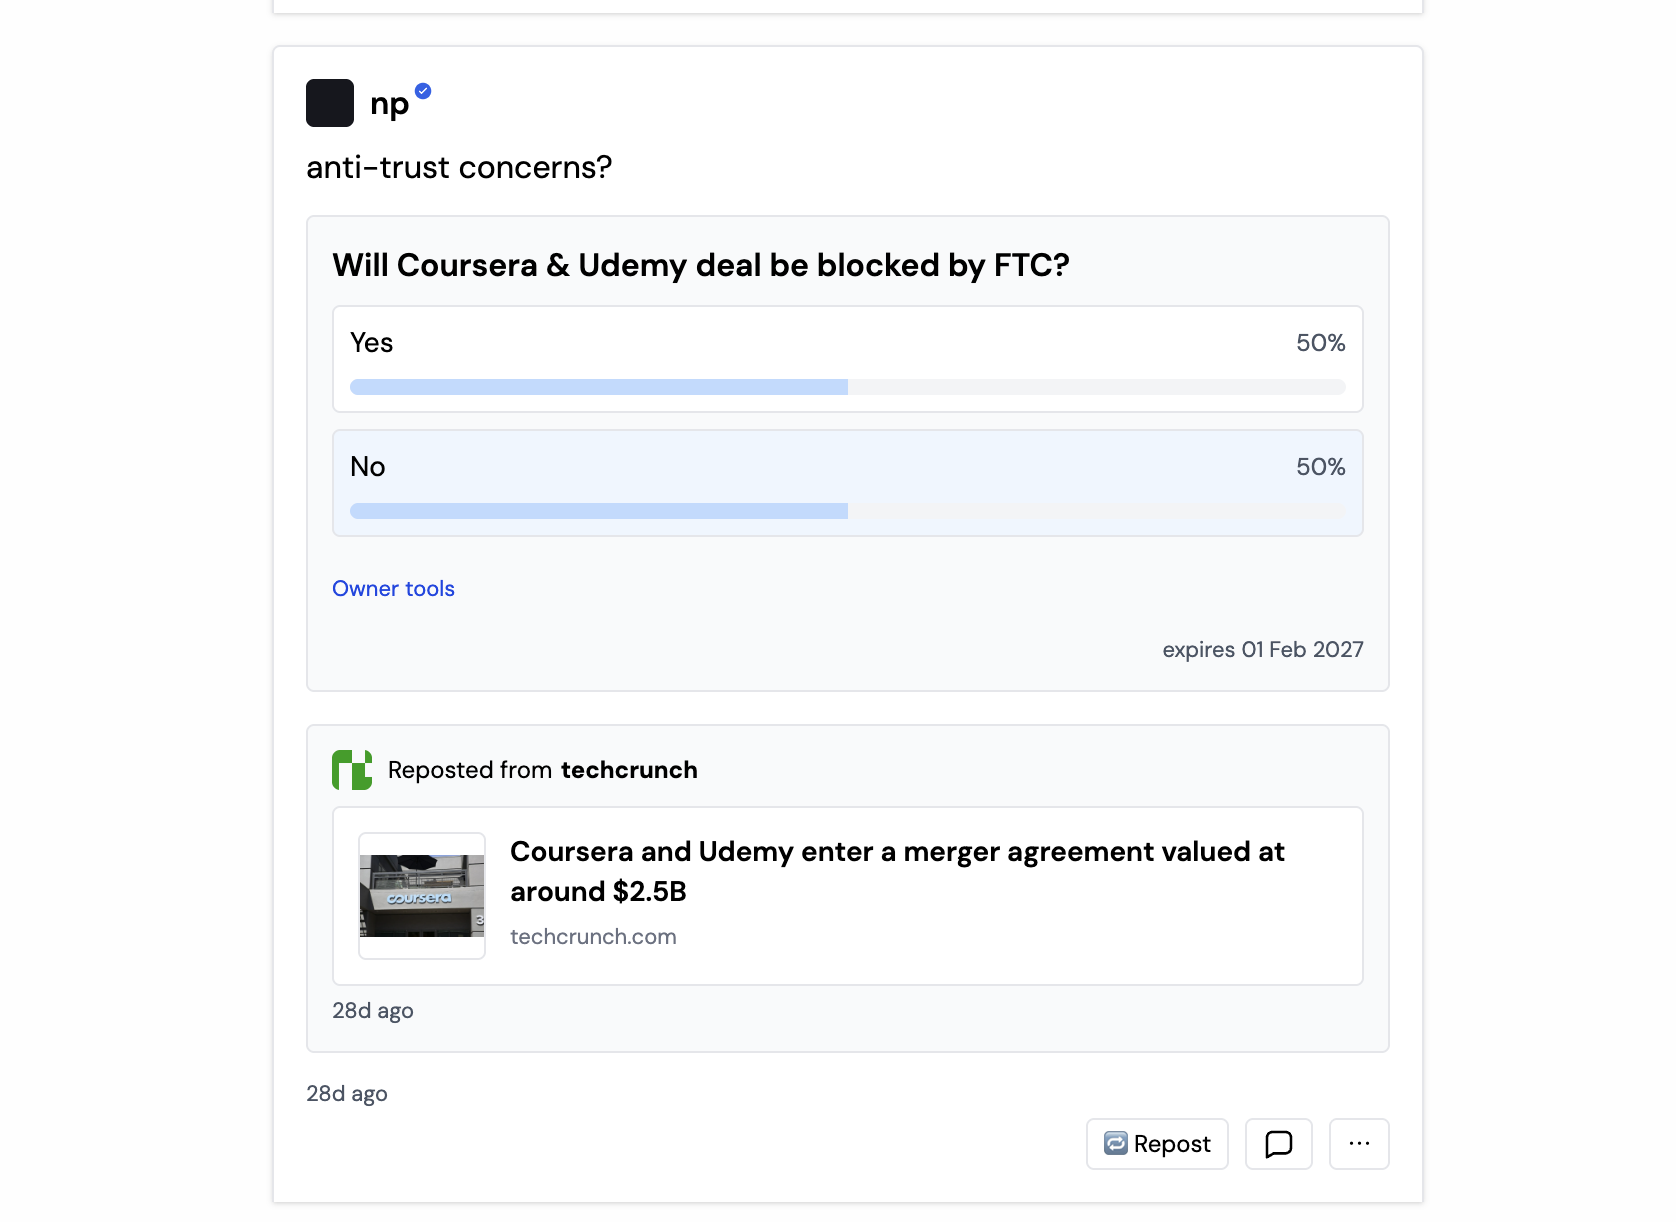This screenshot has height=1222, width=1676.
Task: Click the verified badge next to np
Action: (x=424, y=90)
